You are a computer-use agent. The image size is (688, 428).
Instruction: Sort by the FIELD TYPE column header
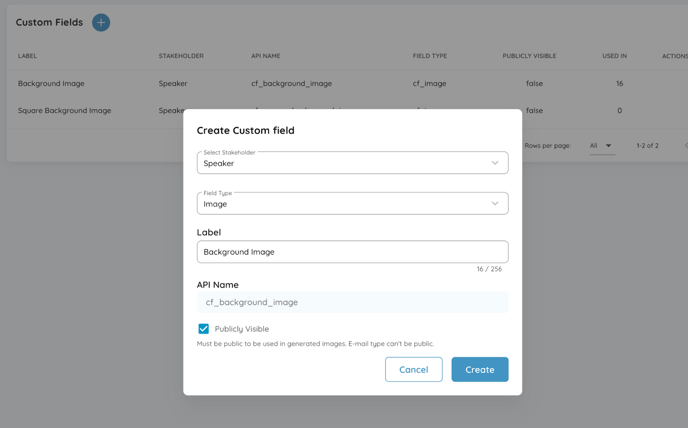(430, 56)
